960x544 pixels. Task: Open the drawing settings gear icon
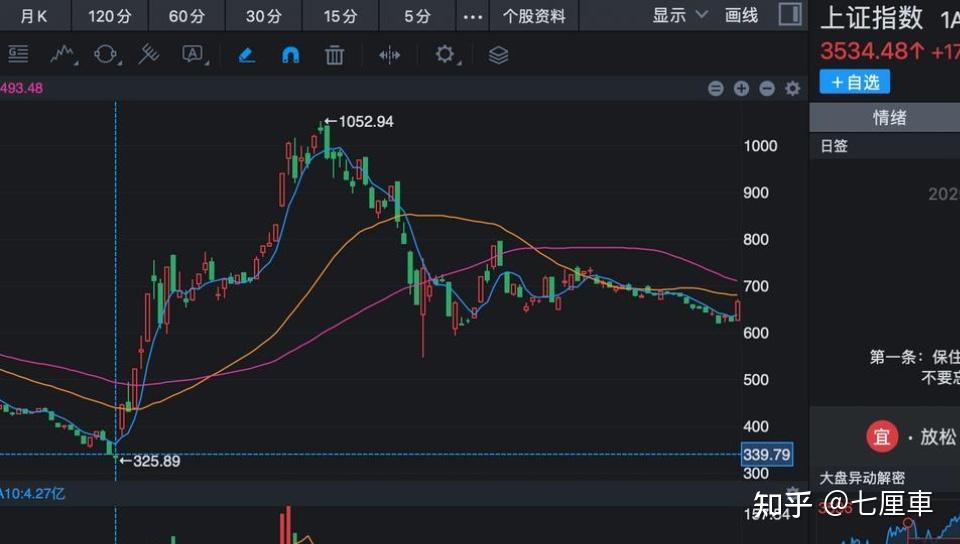click(x=446, y=54)
